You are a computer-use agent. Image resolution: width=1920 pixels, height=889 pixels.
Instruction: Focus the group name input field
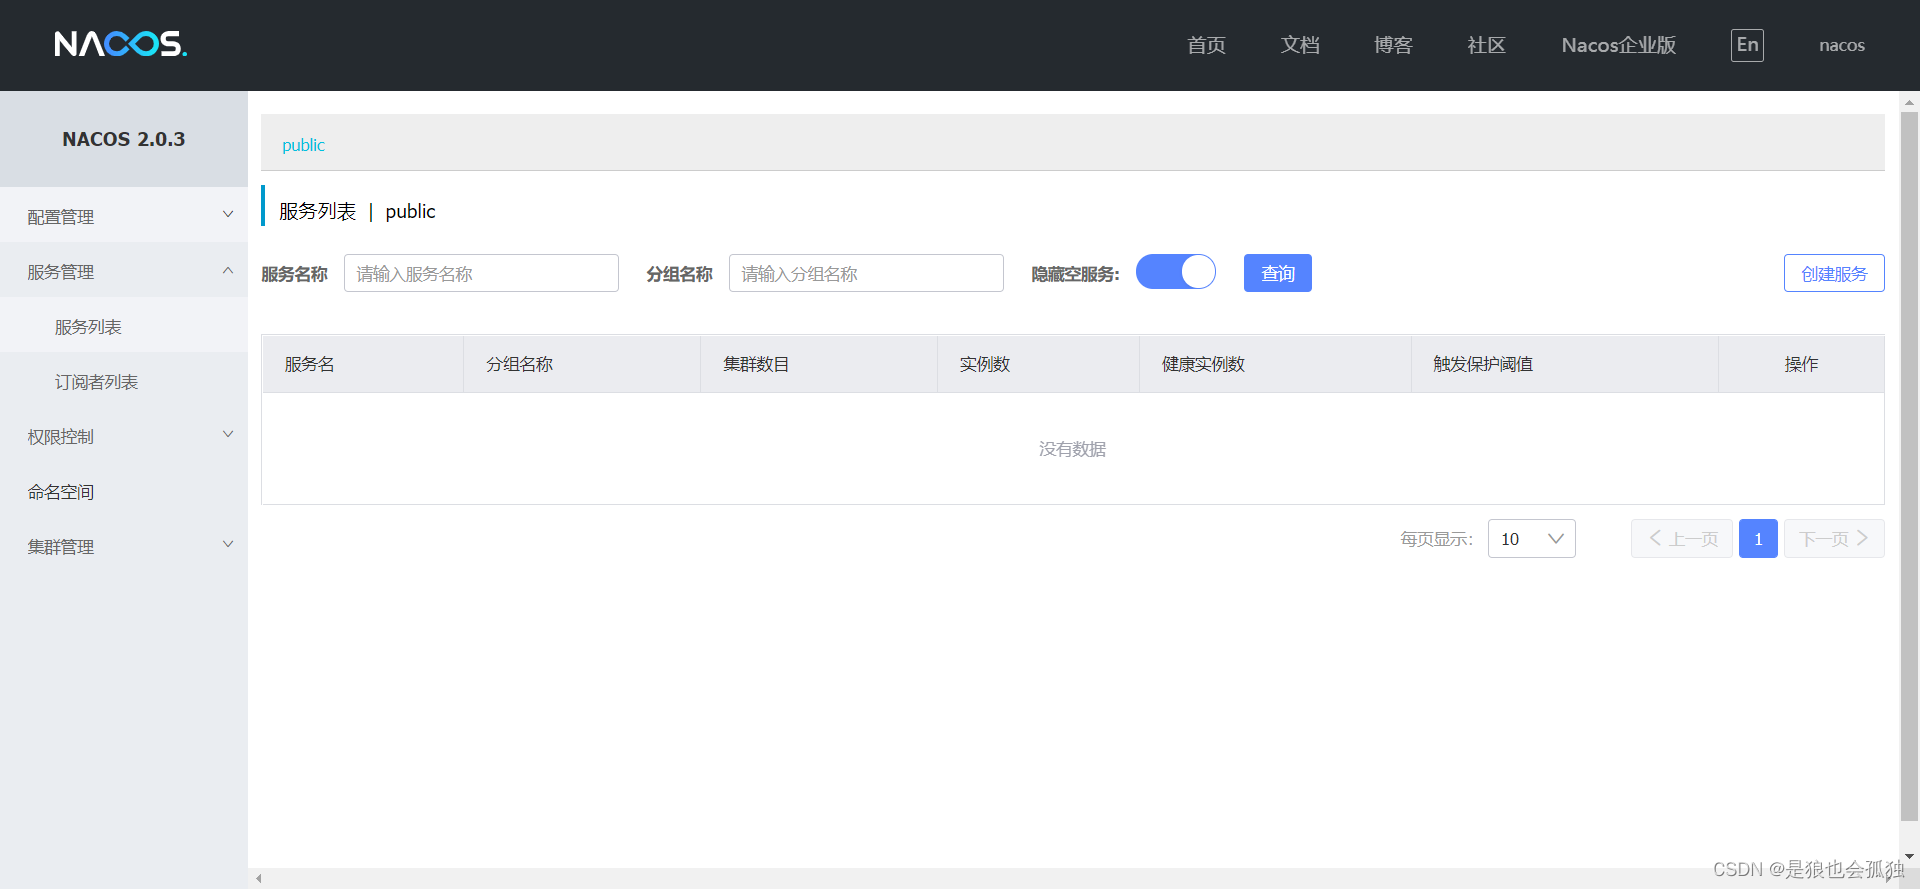coord(866,273)
